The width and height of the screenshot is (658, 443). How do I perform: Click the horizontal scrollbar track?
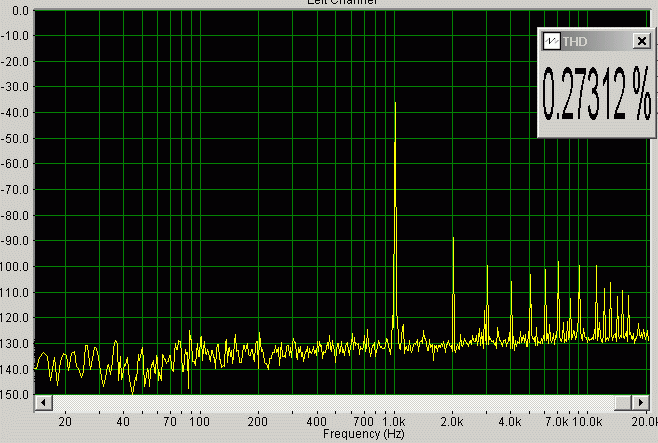[333, 403]
